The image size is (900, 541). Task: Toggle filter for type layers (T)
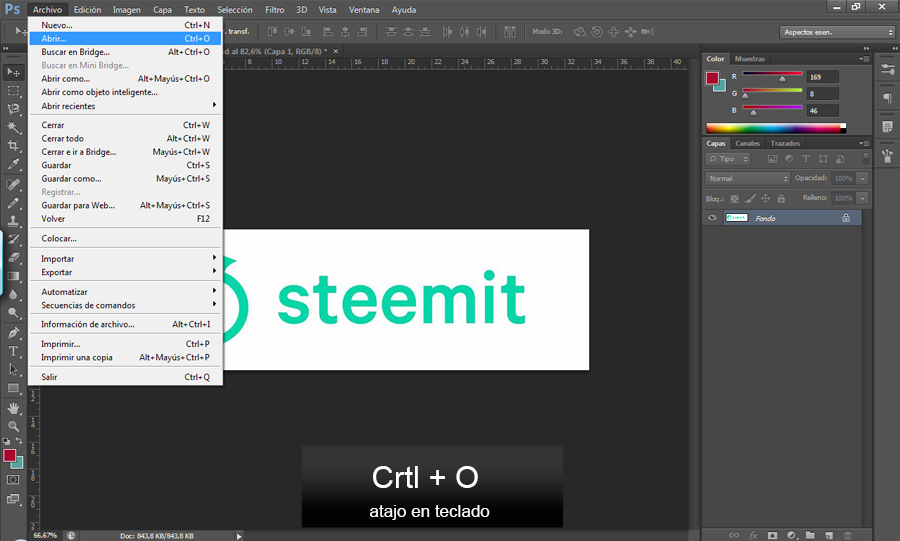806,159
